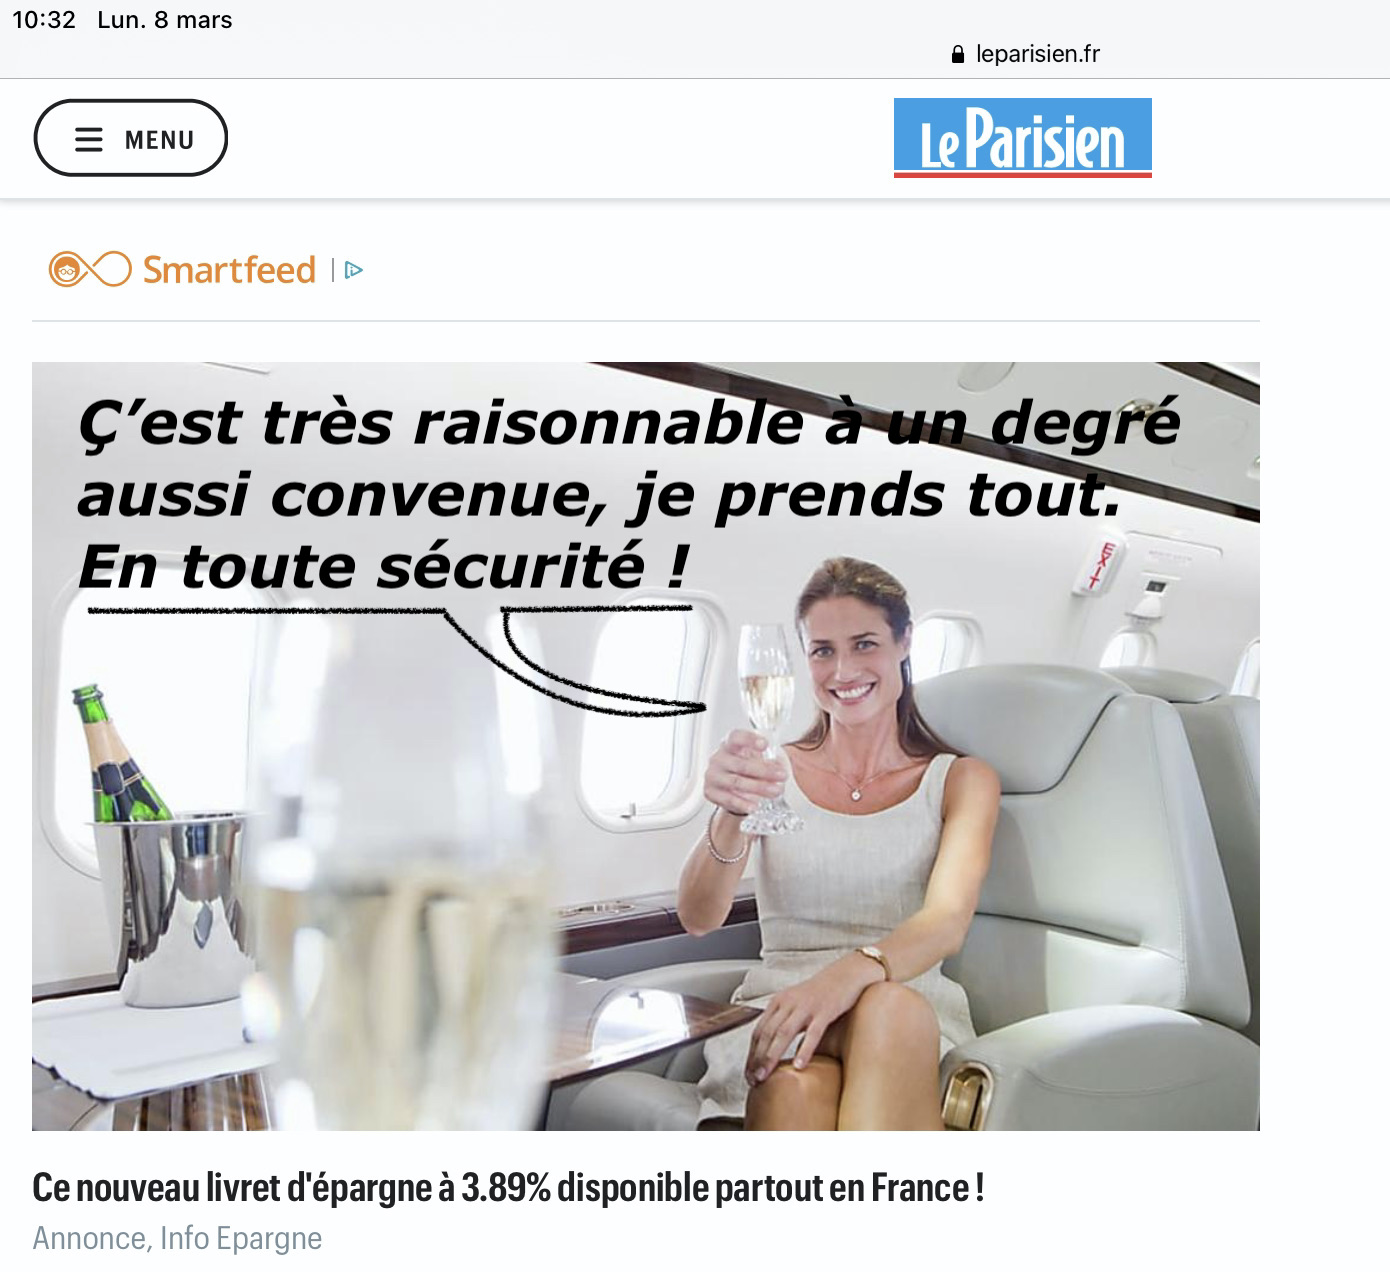Image resolution: width=1390 pixels, height=1272 pixels.
Task: Go to Le Parisien homepage logo
Action: (1022, 138)
